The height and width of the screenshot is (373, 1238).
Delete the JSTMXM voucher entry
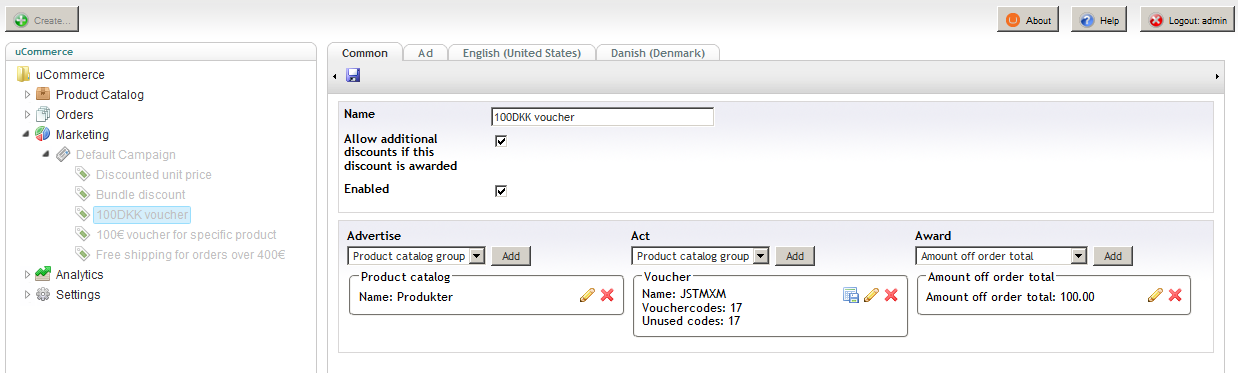click(891, 294)
